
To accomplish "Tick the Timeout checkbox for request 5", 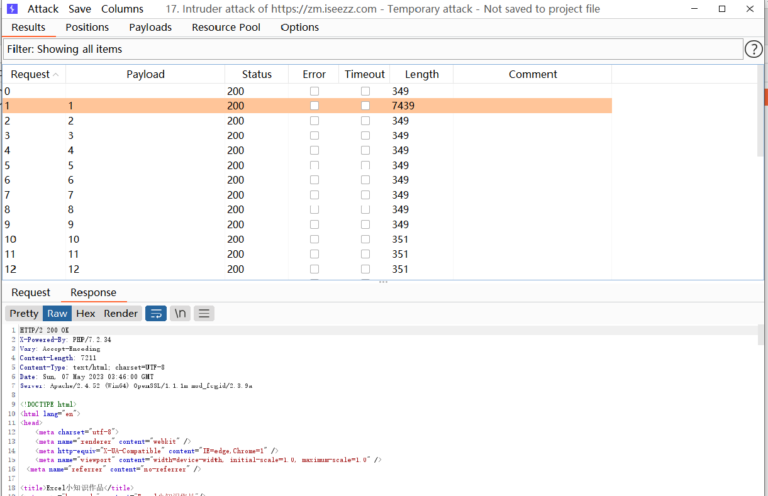I will tap(365, 165).
